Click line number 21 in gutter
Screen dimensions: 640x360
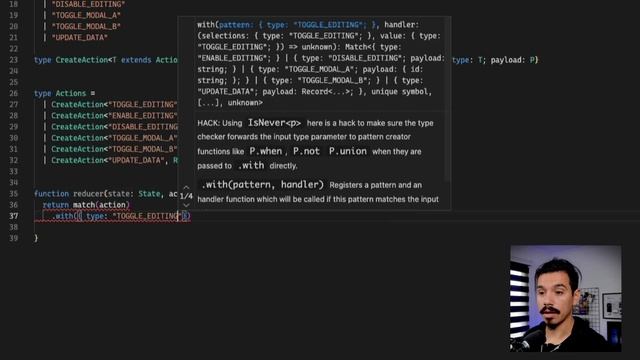(14, 38)
